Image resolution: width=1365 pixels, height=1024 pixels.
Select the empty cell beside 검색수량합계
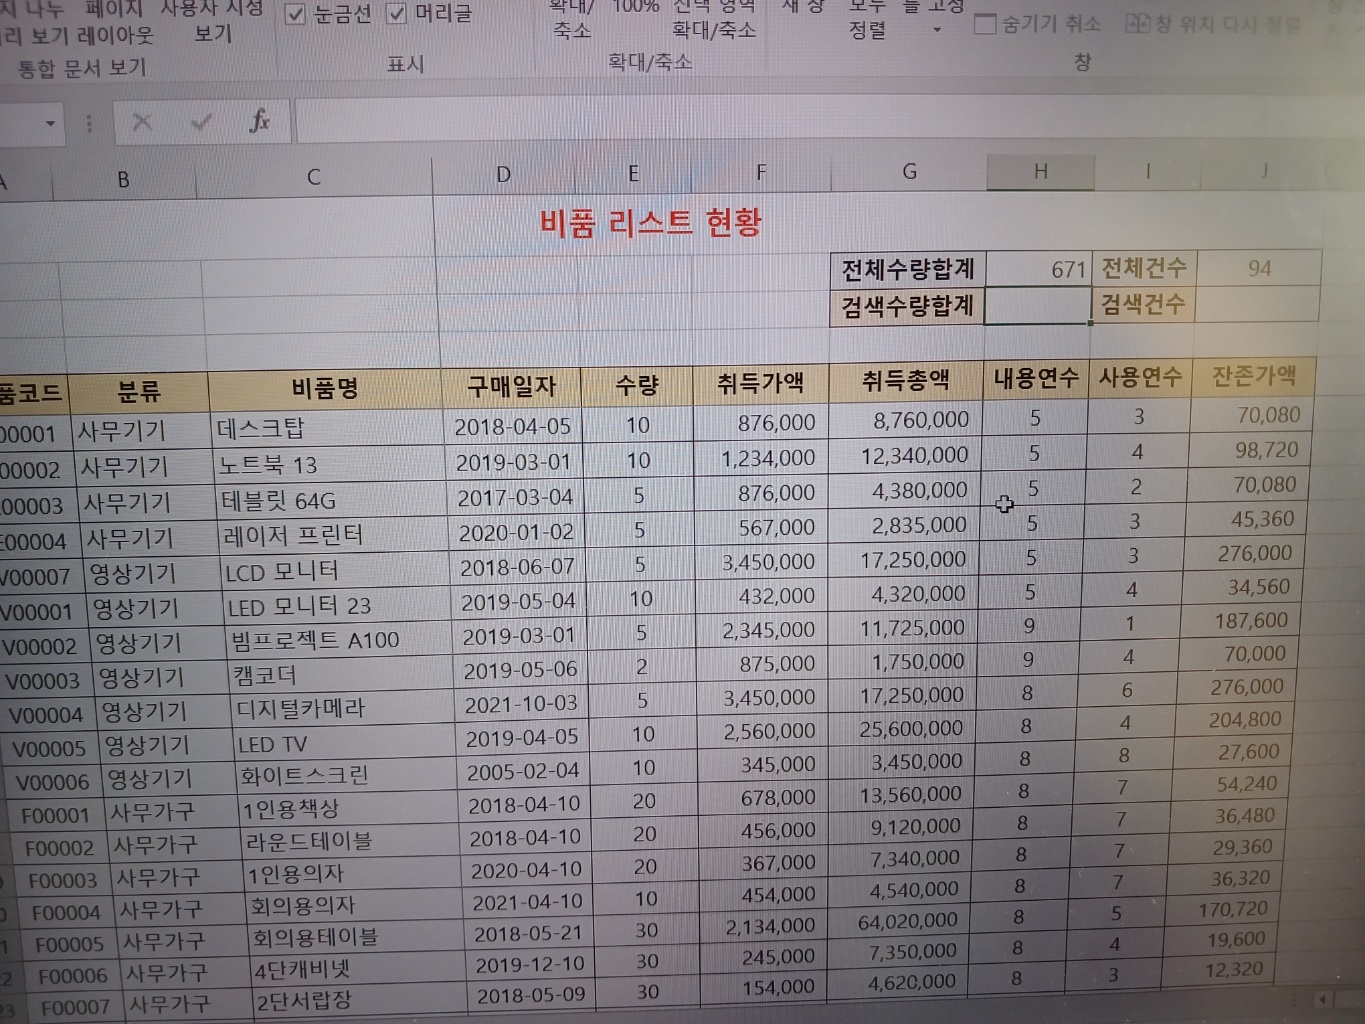coord(1036,305)
